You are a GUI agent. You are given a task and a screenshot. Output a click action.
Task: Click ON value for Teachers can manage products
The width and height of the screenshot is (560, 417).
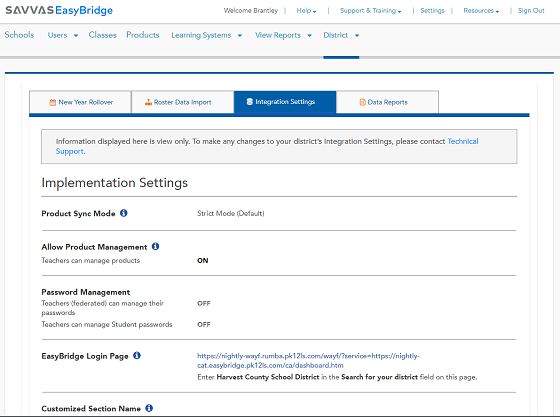202,261
